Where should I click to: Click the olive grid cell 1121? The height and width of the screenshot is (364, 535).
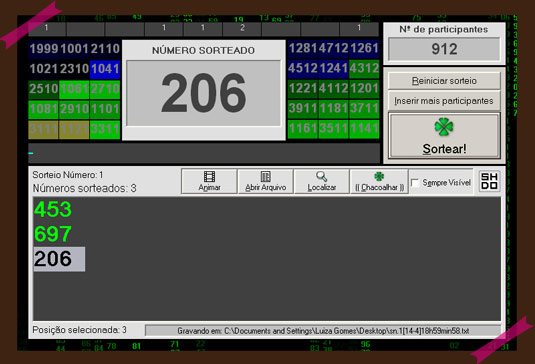click(x=74, y=129)
